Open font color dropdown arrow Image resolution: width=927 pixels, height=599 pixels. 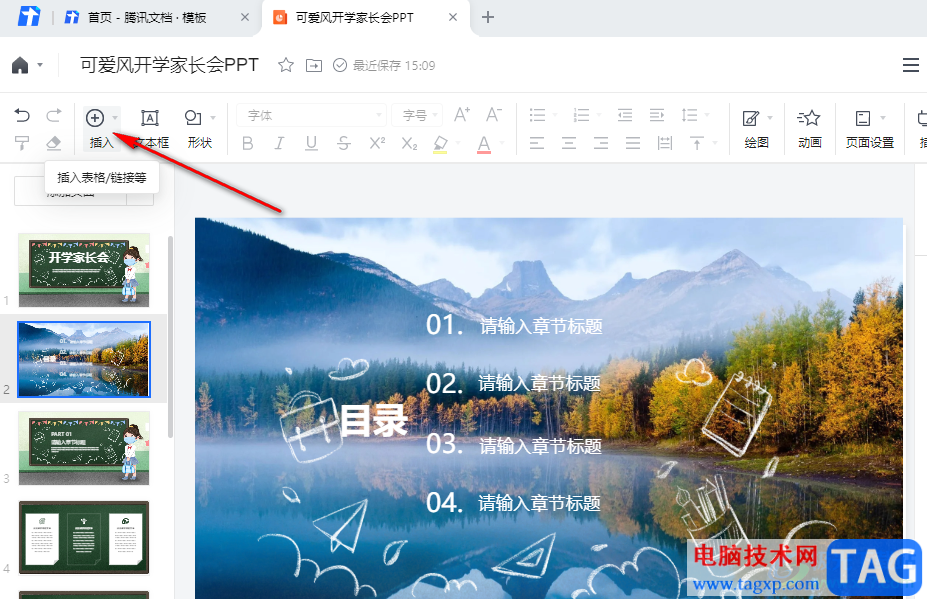502,143
